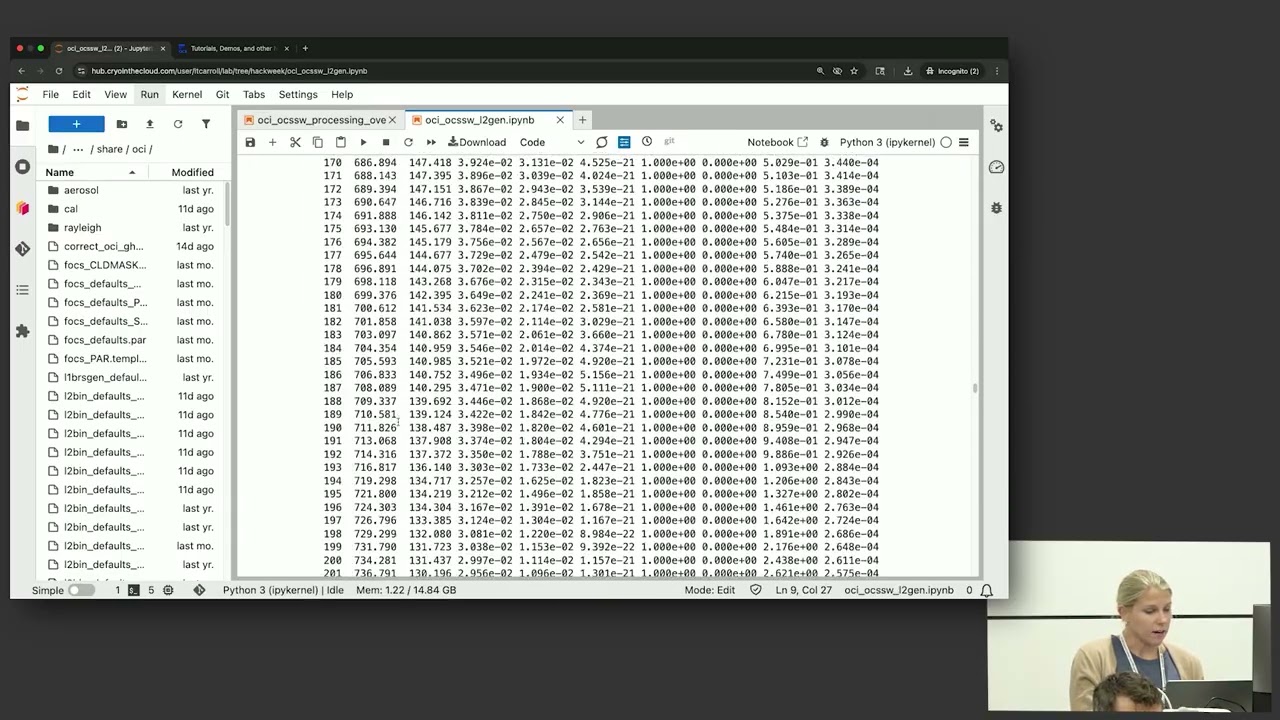Open the Kernel menu
Viewport: 1280px width, 720px height.
tap(187, 94)
